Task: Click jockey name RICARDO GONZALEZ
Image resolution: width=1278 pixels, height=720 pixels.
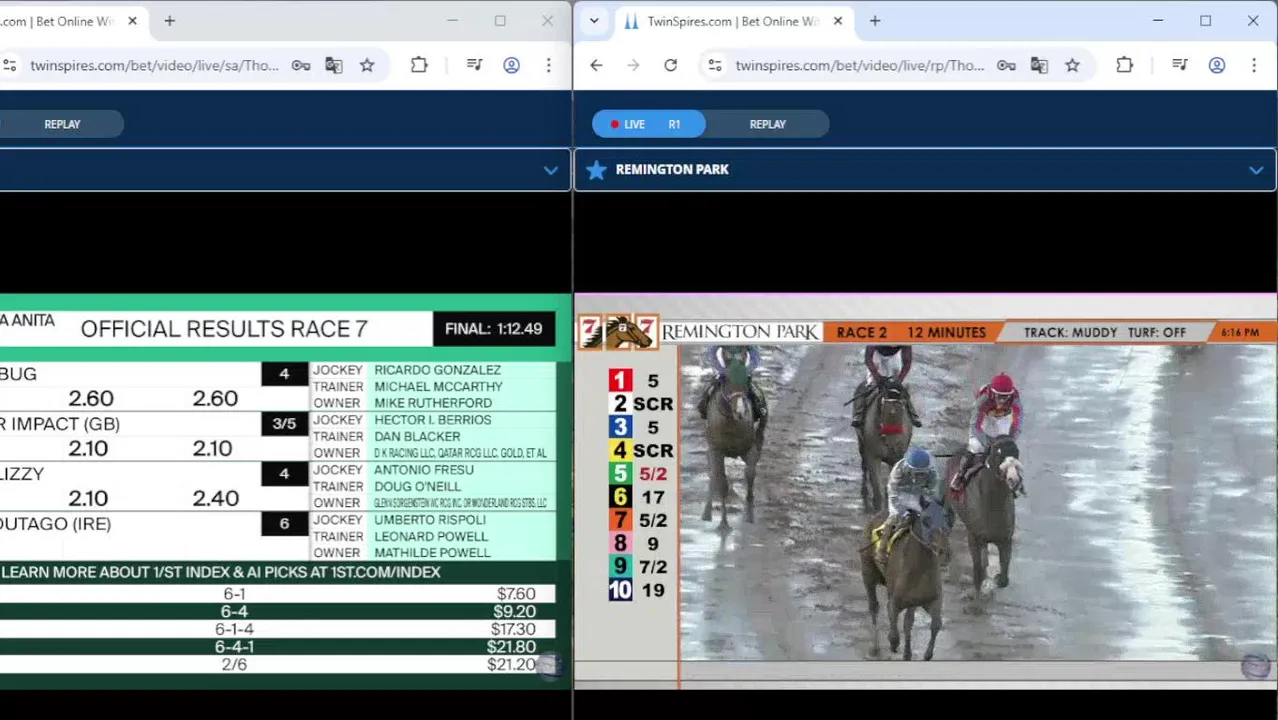Action: pyautogui.click(x=437, y=370)
